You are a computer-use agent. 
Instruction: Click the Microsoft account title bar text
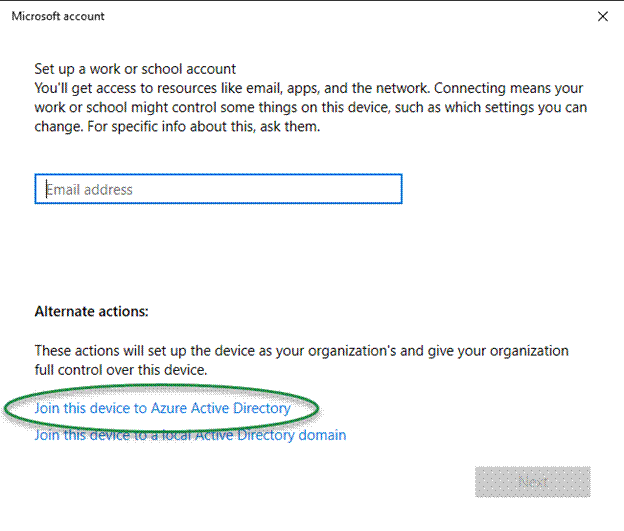[x=58, y=16]
